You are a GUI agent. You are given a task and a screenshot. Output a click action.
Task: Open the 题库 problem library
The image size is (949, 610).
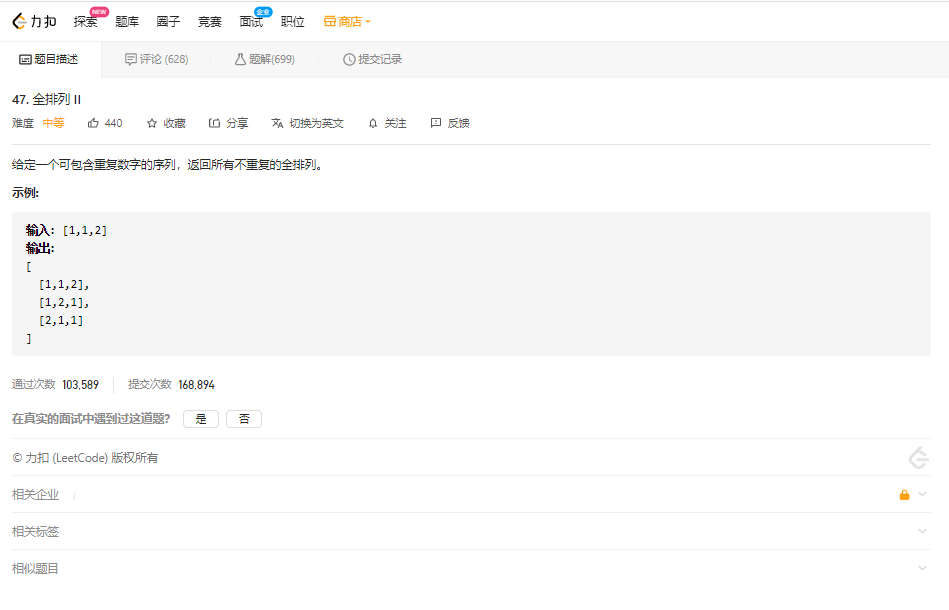click(x=127, y=22)
